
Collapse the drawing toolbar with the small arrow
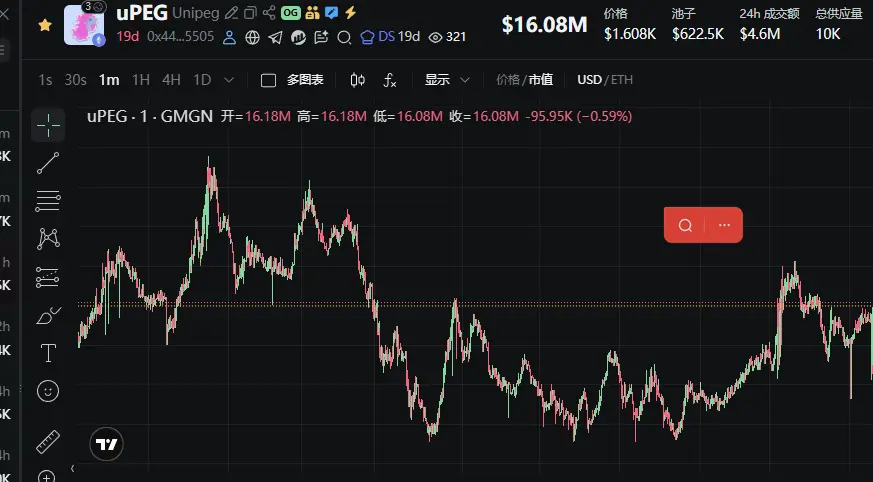[x=72, y=469]
